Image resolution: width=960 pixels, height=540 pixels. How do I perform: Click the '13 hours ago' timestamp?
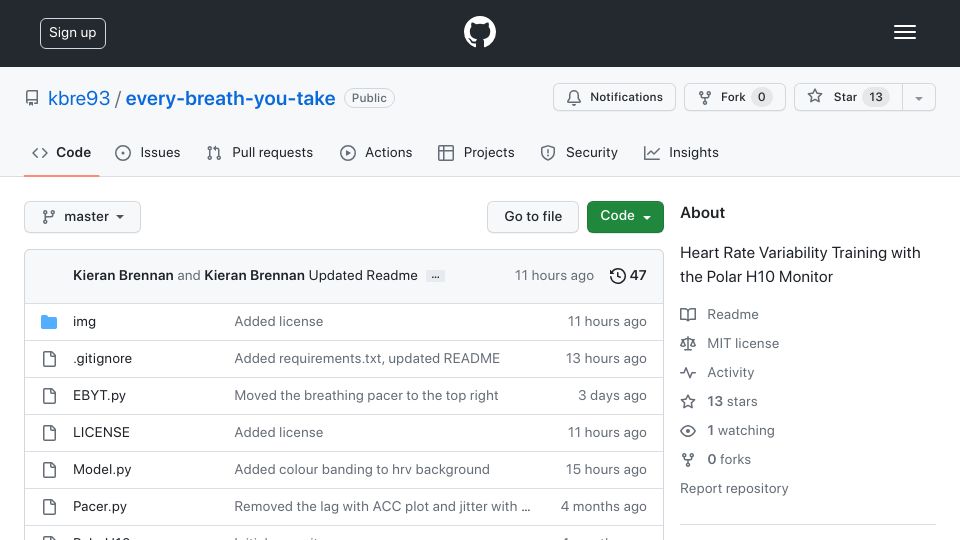tap(606, 358)
